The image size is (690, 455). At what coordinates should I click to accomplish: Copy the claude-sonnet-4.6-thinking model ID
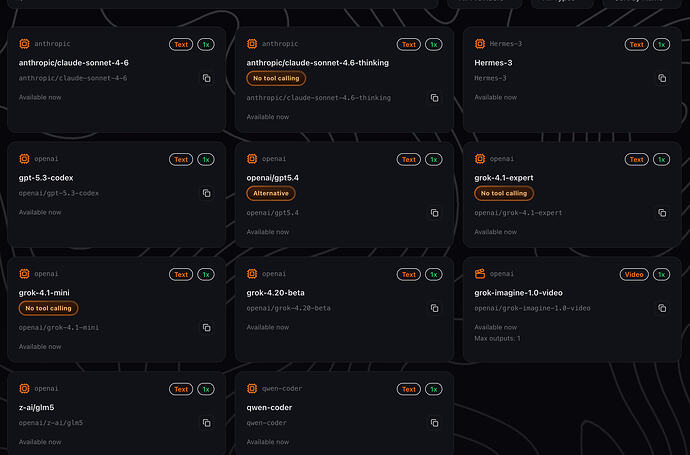pyautogui.click(x=435, y=98)
